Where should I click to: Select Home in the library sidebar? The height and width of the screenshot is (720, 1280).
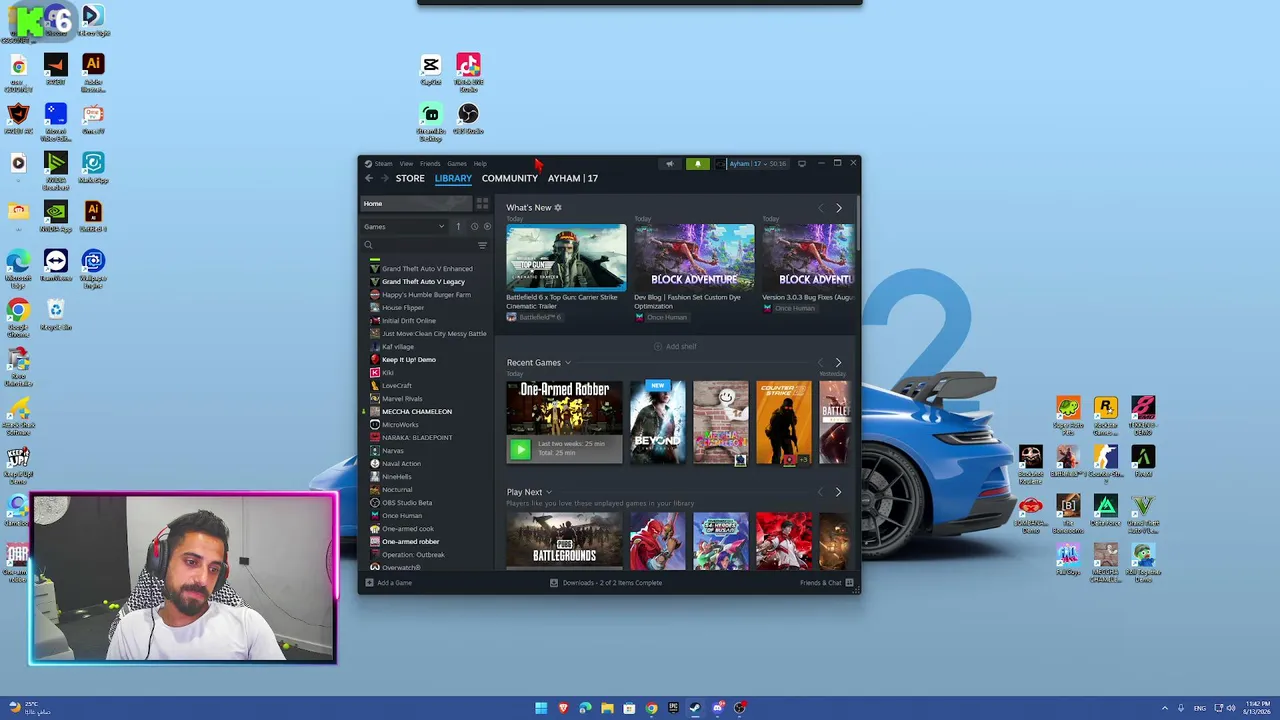point(416,203)
